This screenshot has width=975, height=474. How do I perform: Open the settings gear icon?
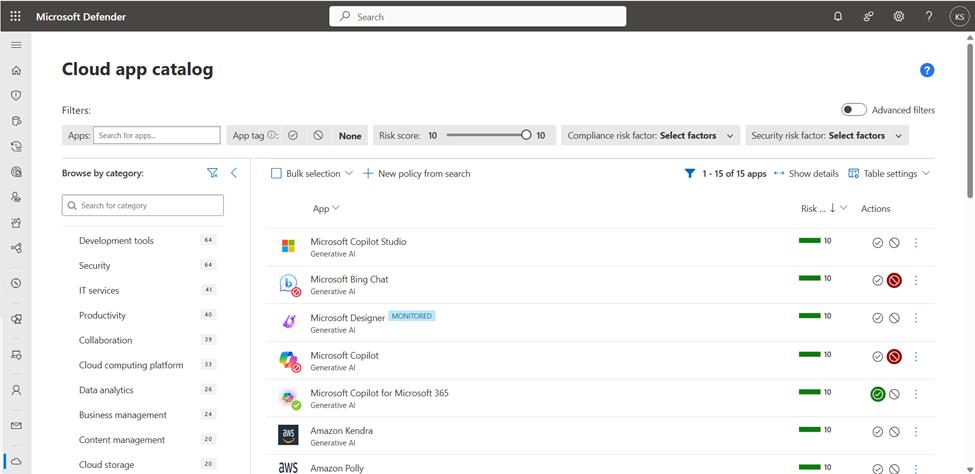tap(899, 17)
